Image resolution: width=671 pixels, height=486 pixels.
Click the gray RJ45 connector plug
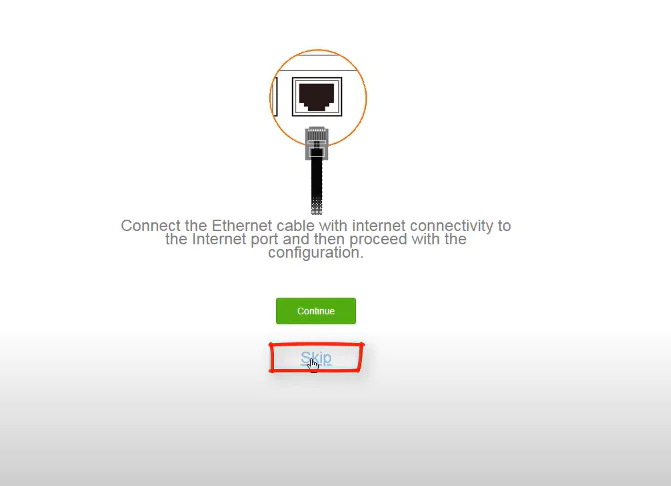(x=317, y=143)
